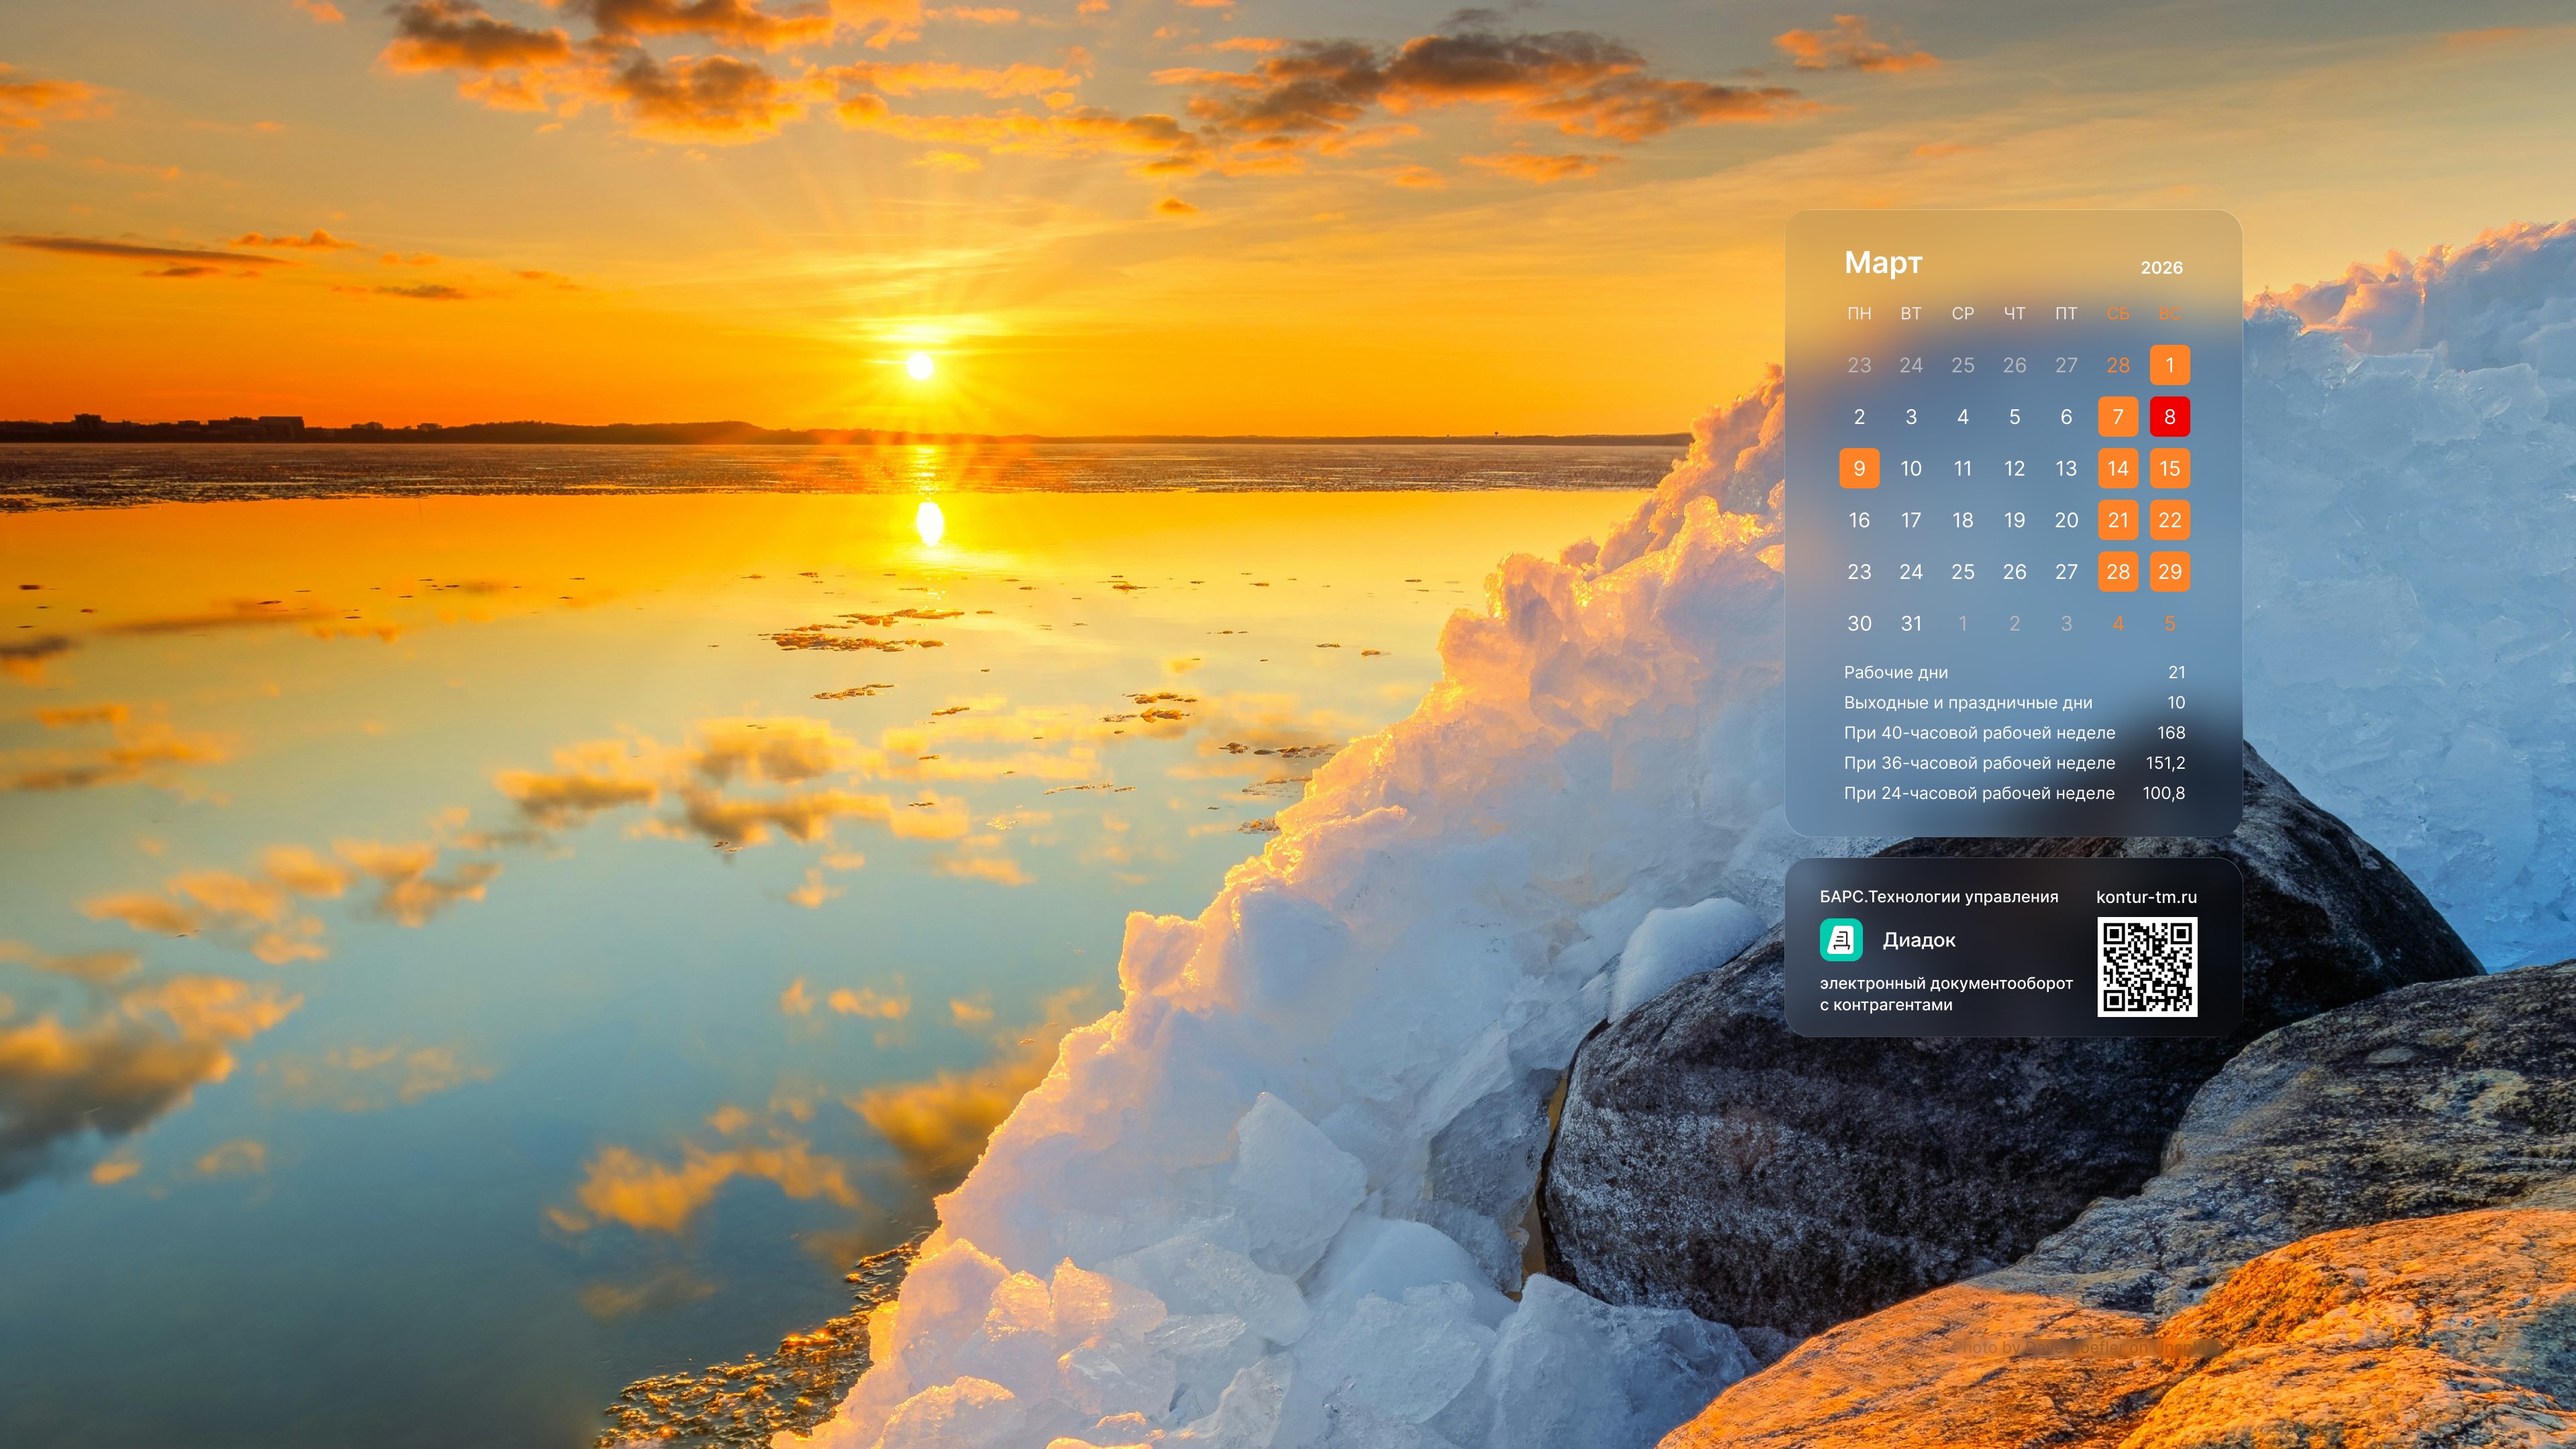Click the Март month heading

(x=1883, y=263)
